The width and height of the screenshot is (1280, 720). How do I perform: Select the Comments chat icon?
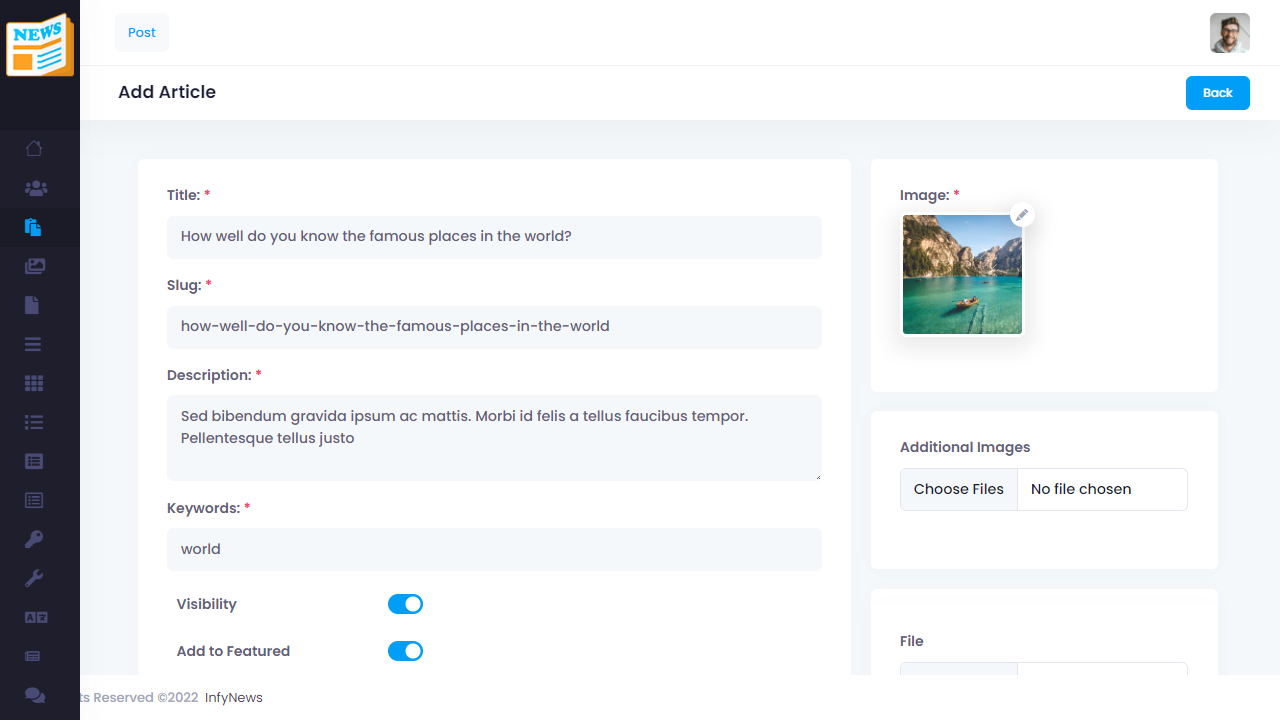coord(33,695)
